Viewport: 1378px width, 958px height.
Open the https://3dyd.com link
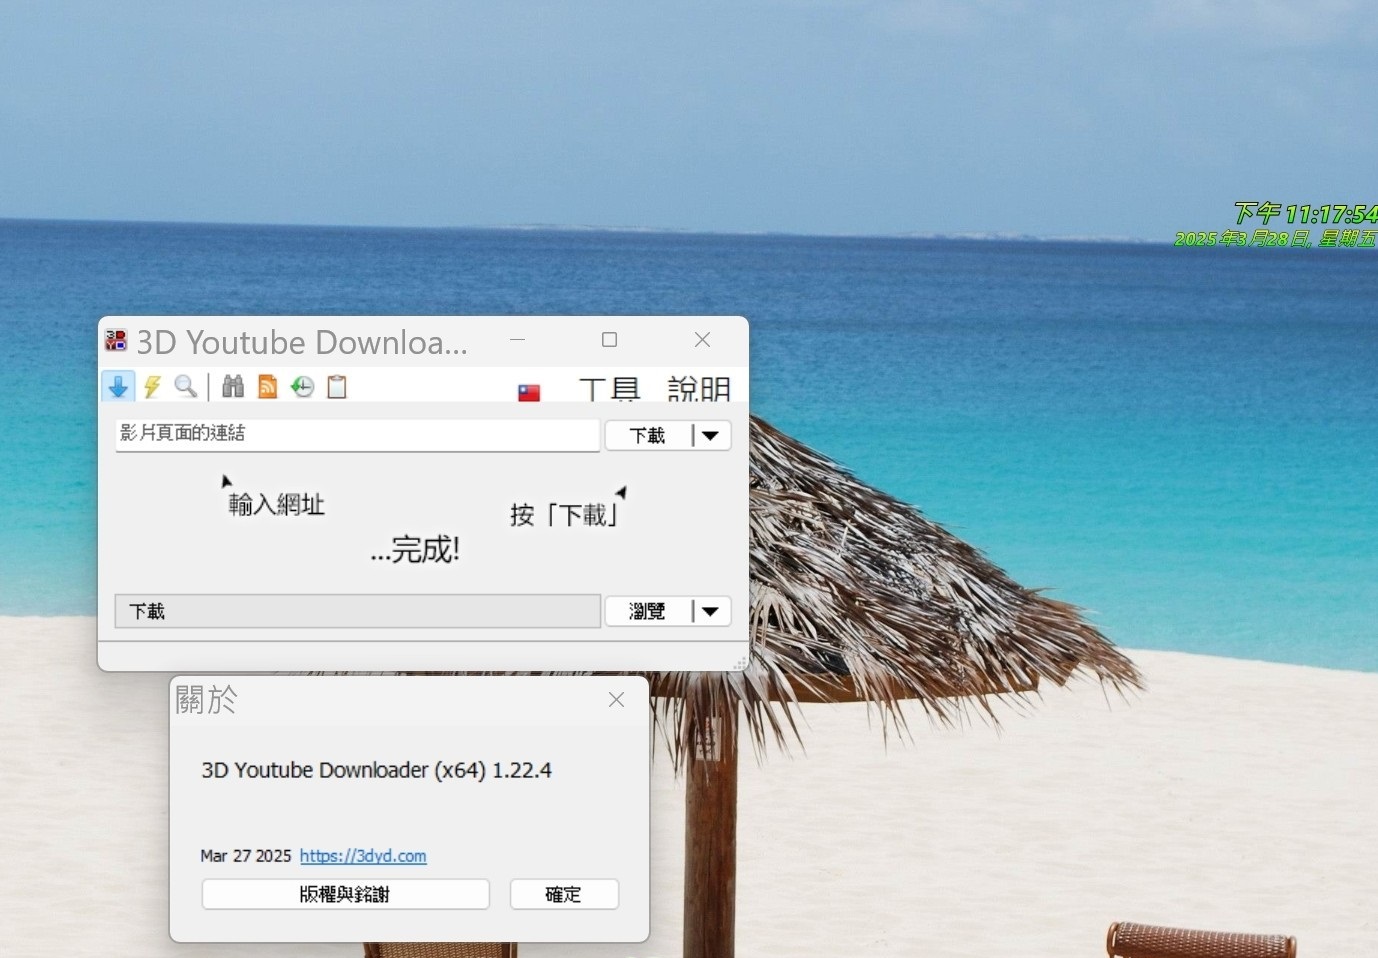363,856
